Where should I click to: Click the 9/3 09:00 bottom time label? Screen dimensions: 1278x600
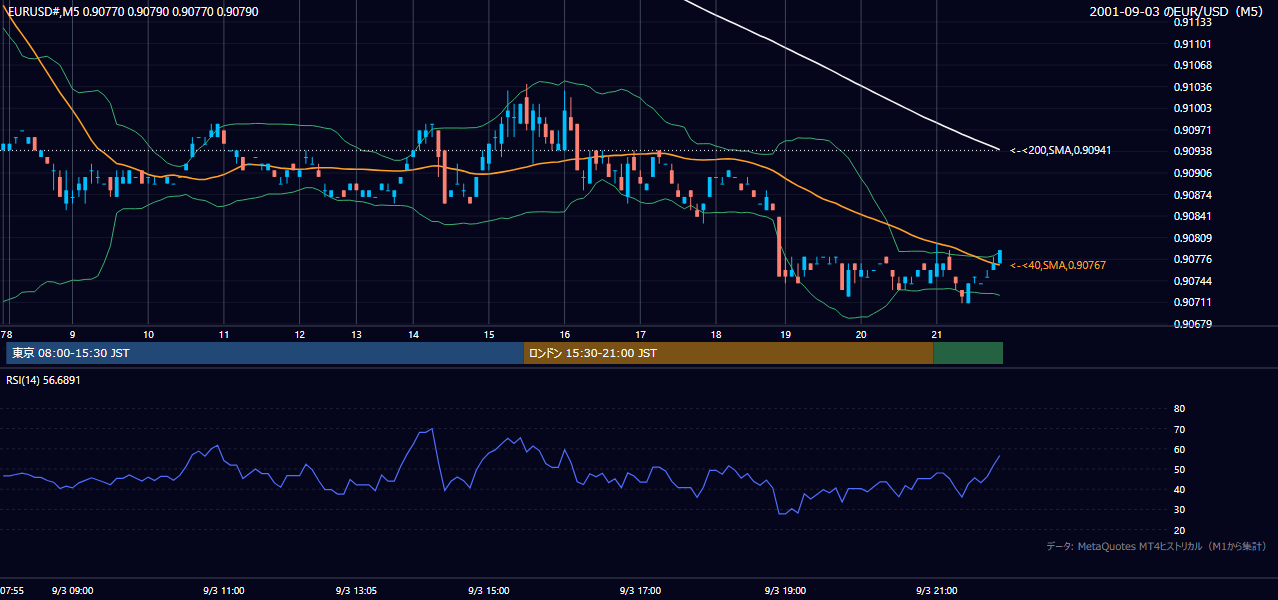coord(74,591)
